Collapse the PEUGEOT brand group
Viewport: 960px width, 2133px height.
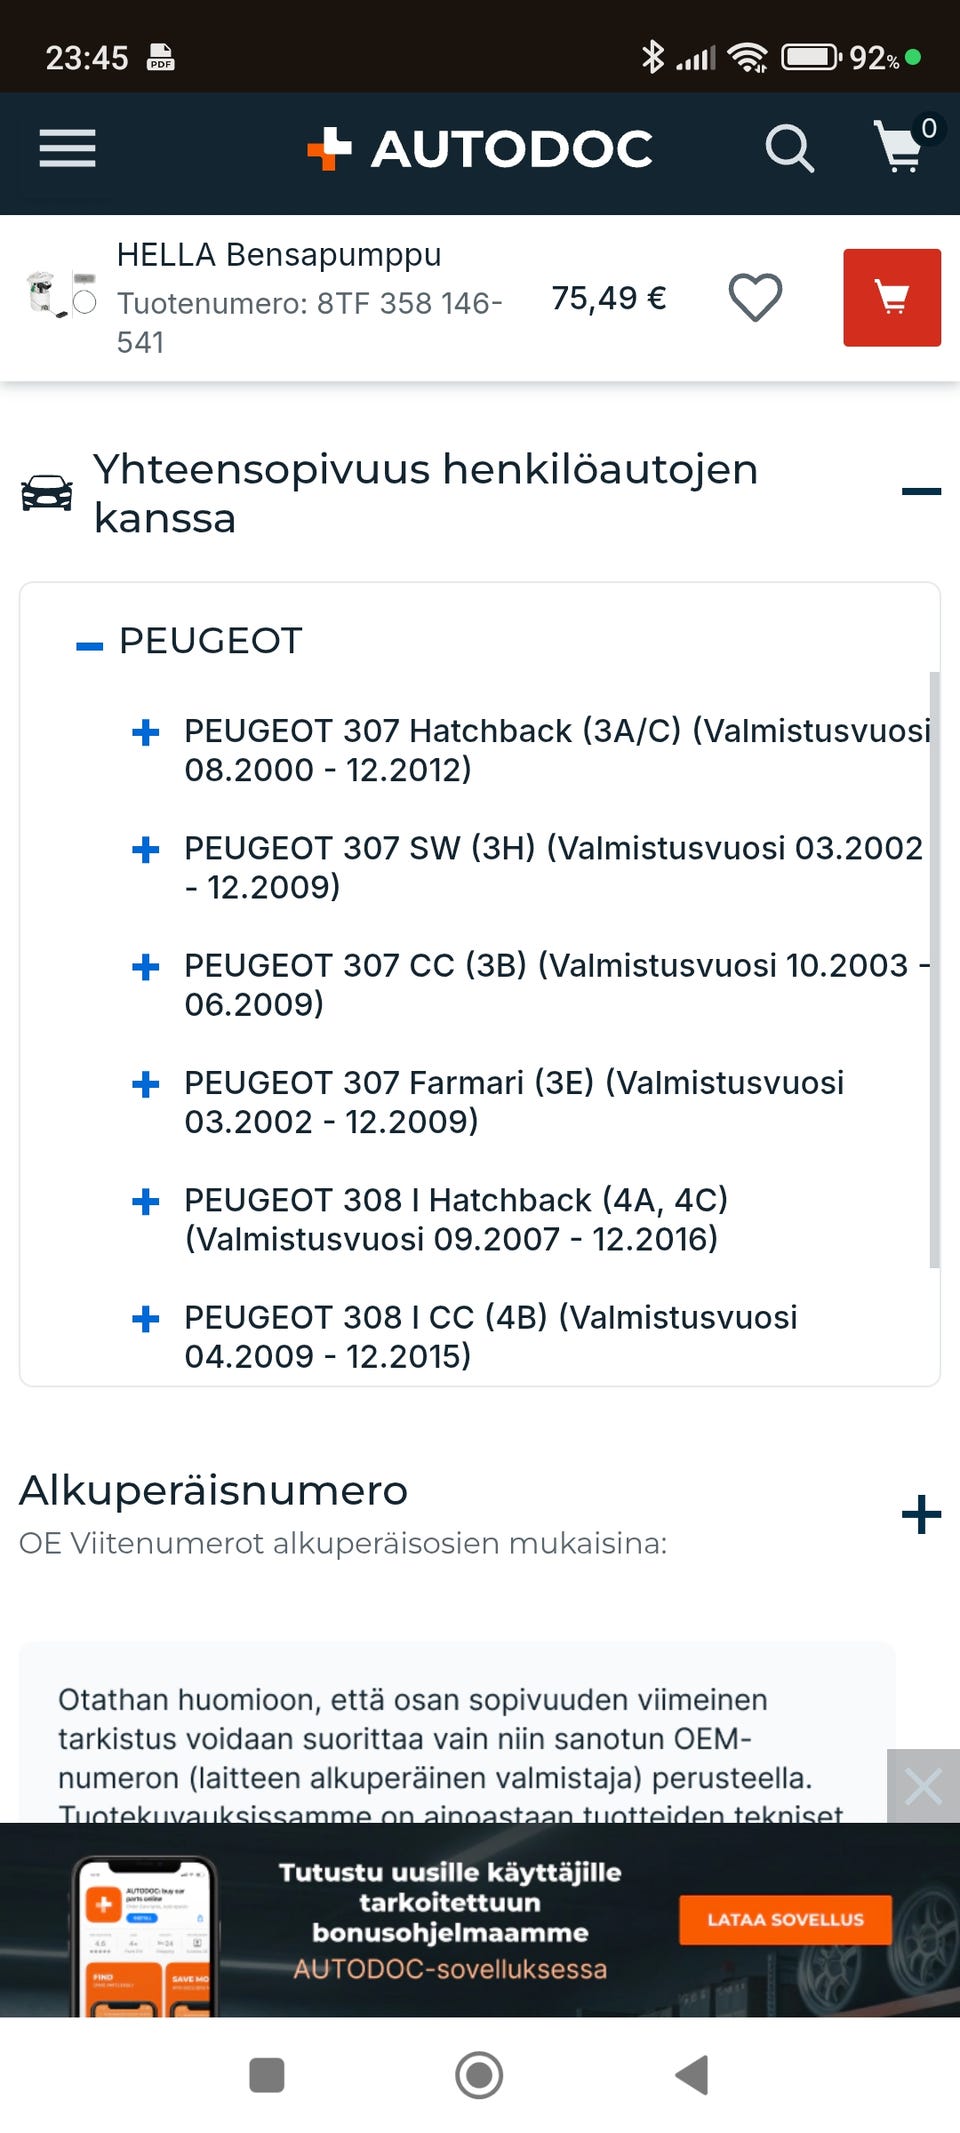tap(90, 646)
